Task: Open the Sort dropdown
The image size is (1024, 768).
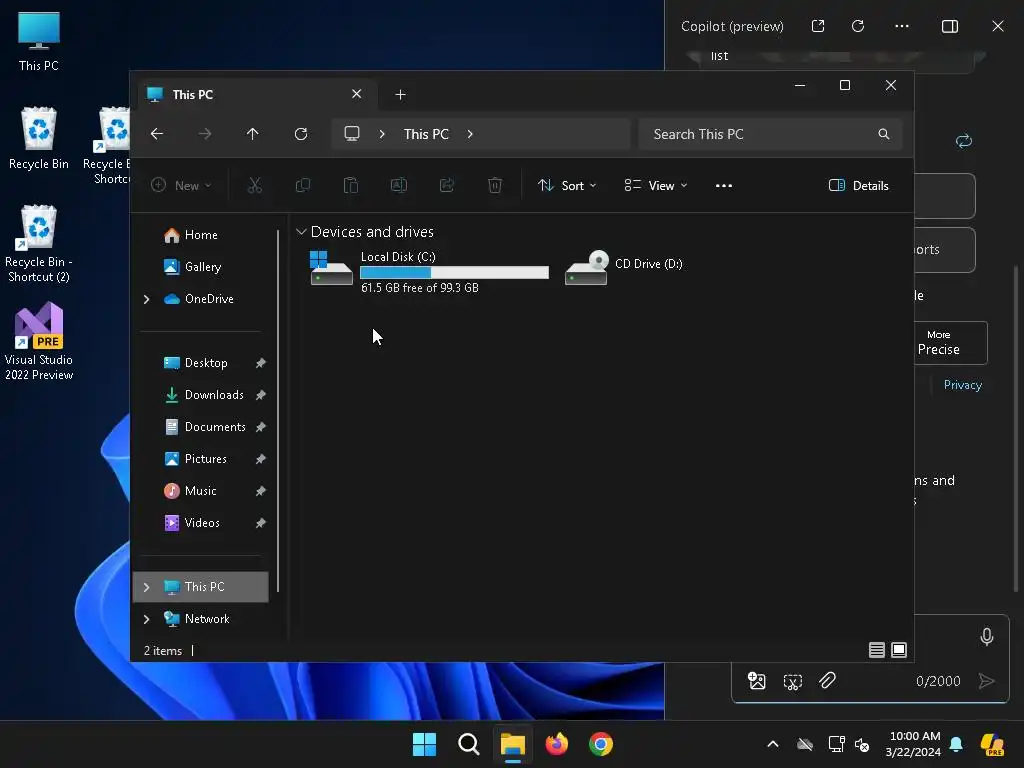Action: click(567, 185)
